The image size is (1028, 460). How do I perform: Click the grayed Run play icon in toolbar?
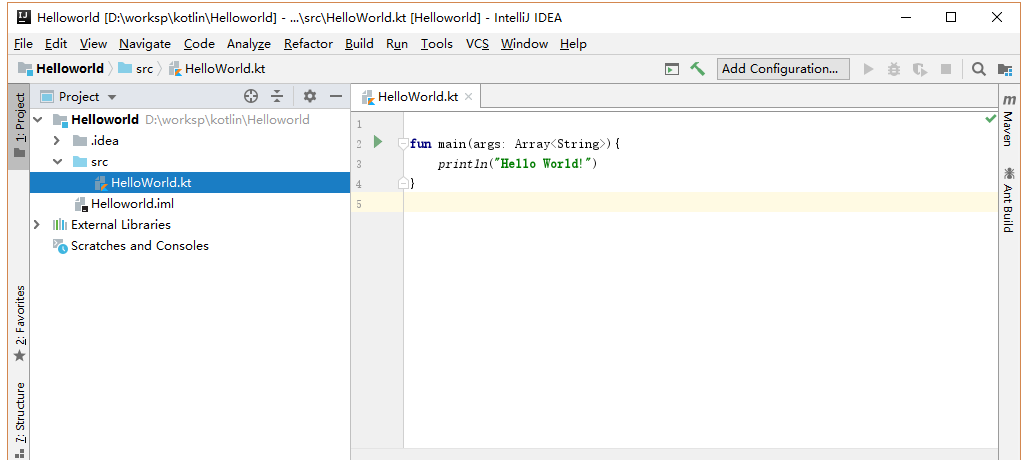869,69
